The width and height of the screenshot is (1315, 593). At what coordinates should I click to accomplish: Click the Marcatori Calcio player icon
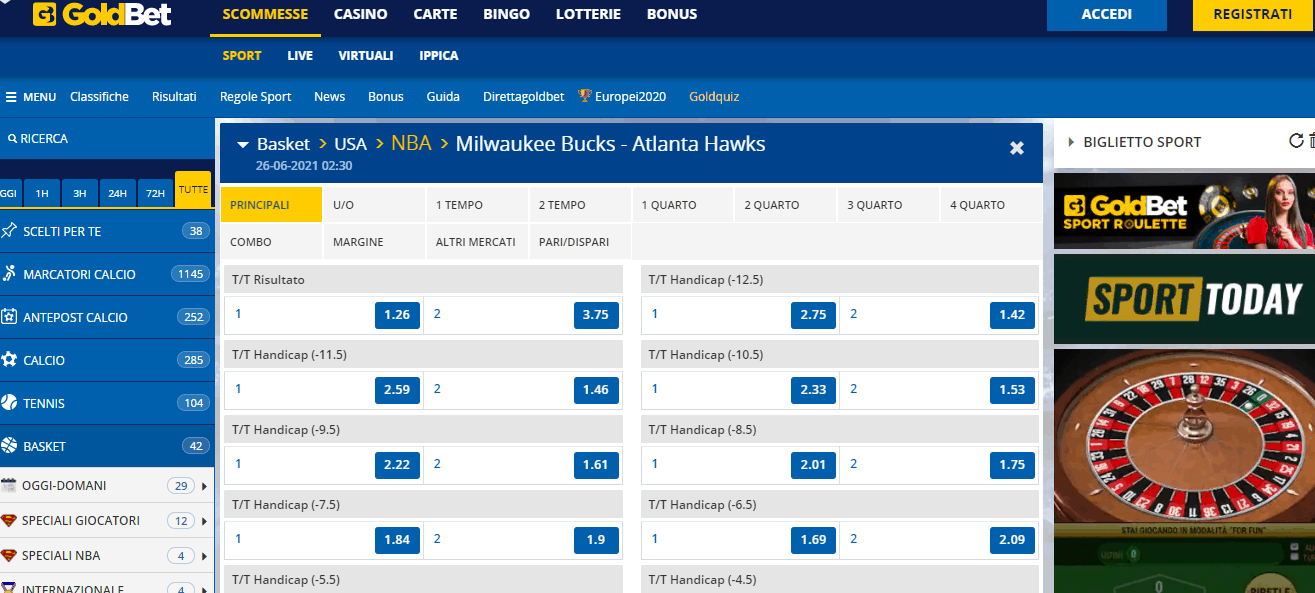pos(9,274)
